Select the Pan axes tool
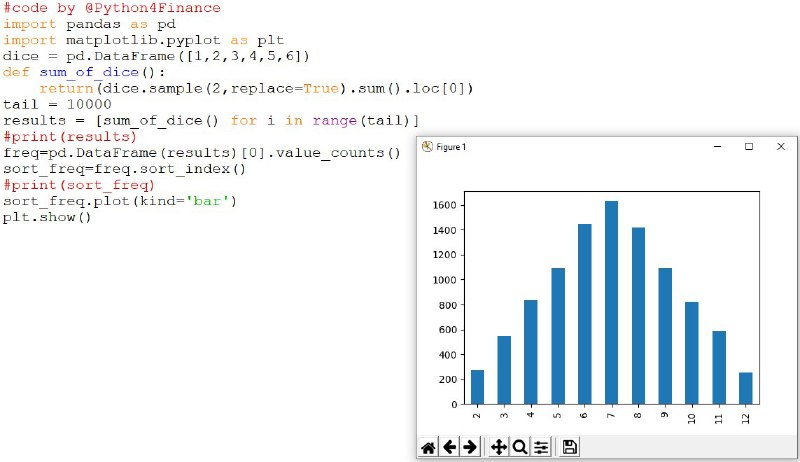 click(498, 447)
